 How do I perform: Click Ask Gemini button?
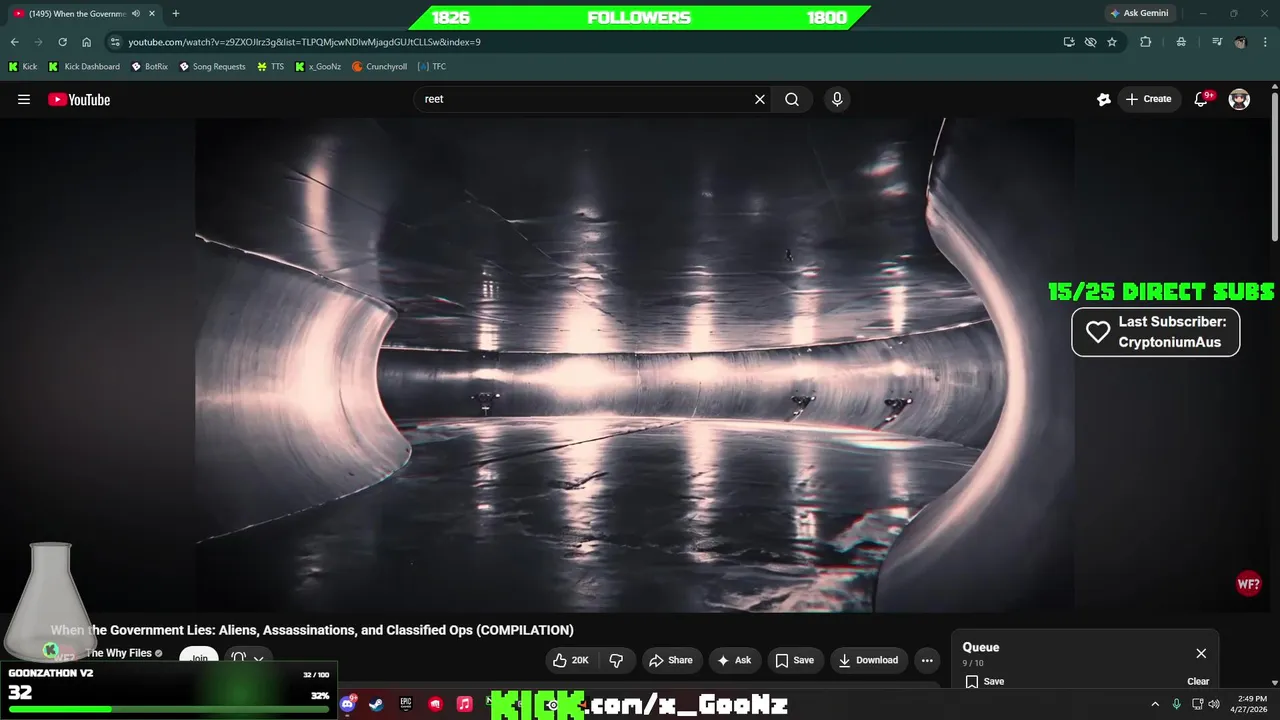1139,13
